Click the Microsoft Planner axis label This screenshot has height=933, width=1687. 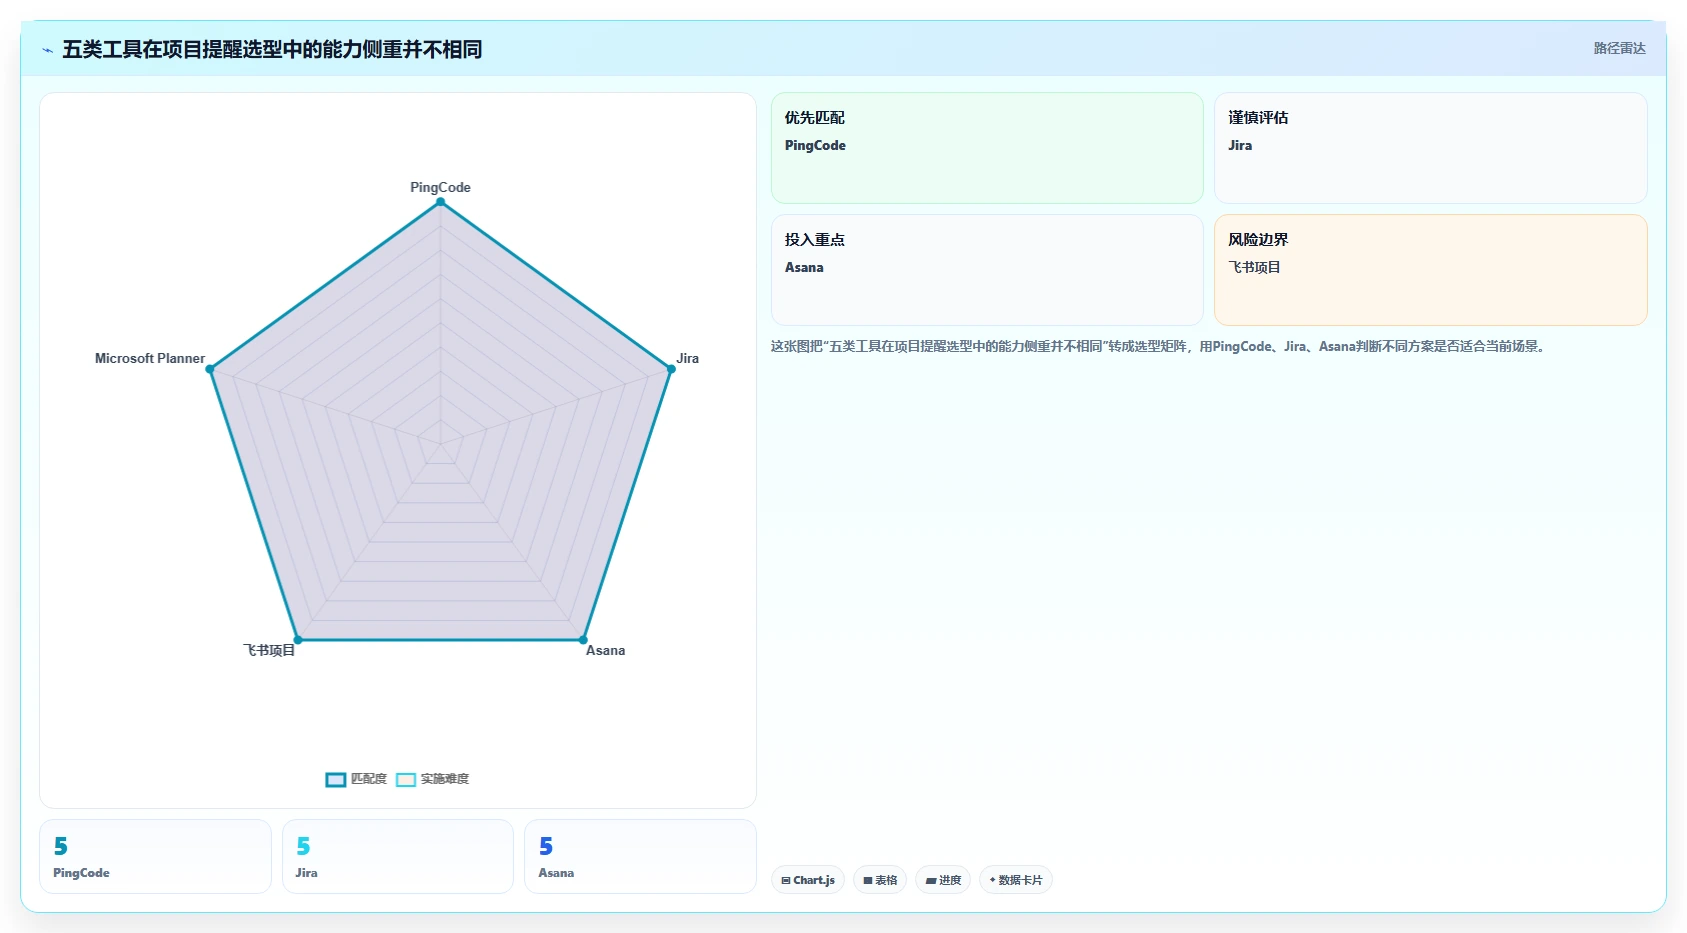[150, 358]
